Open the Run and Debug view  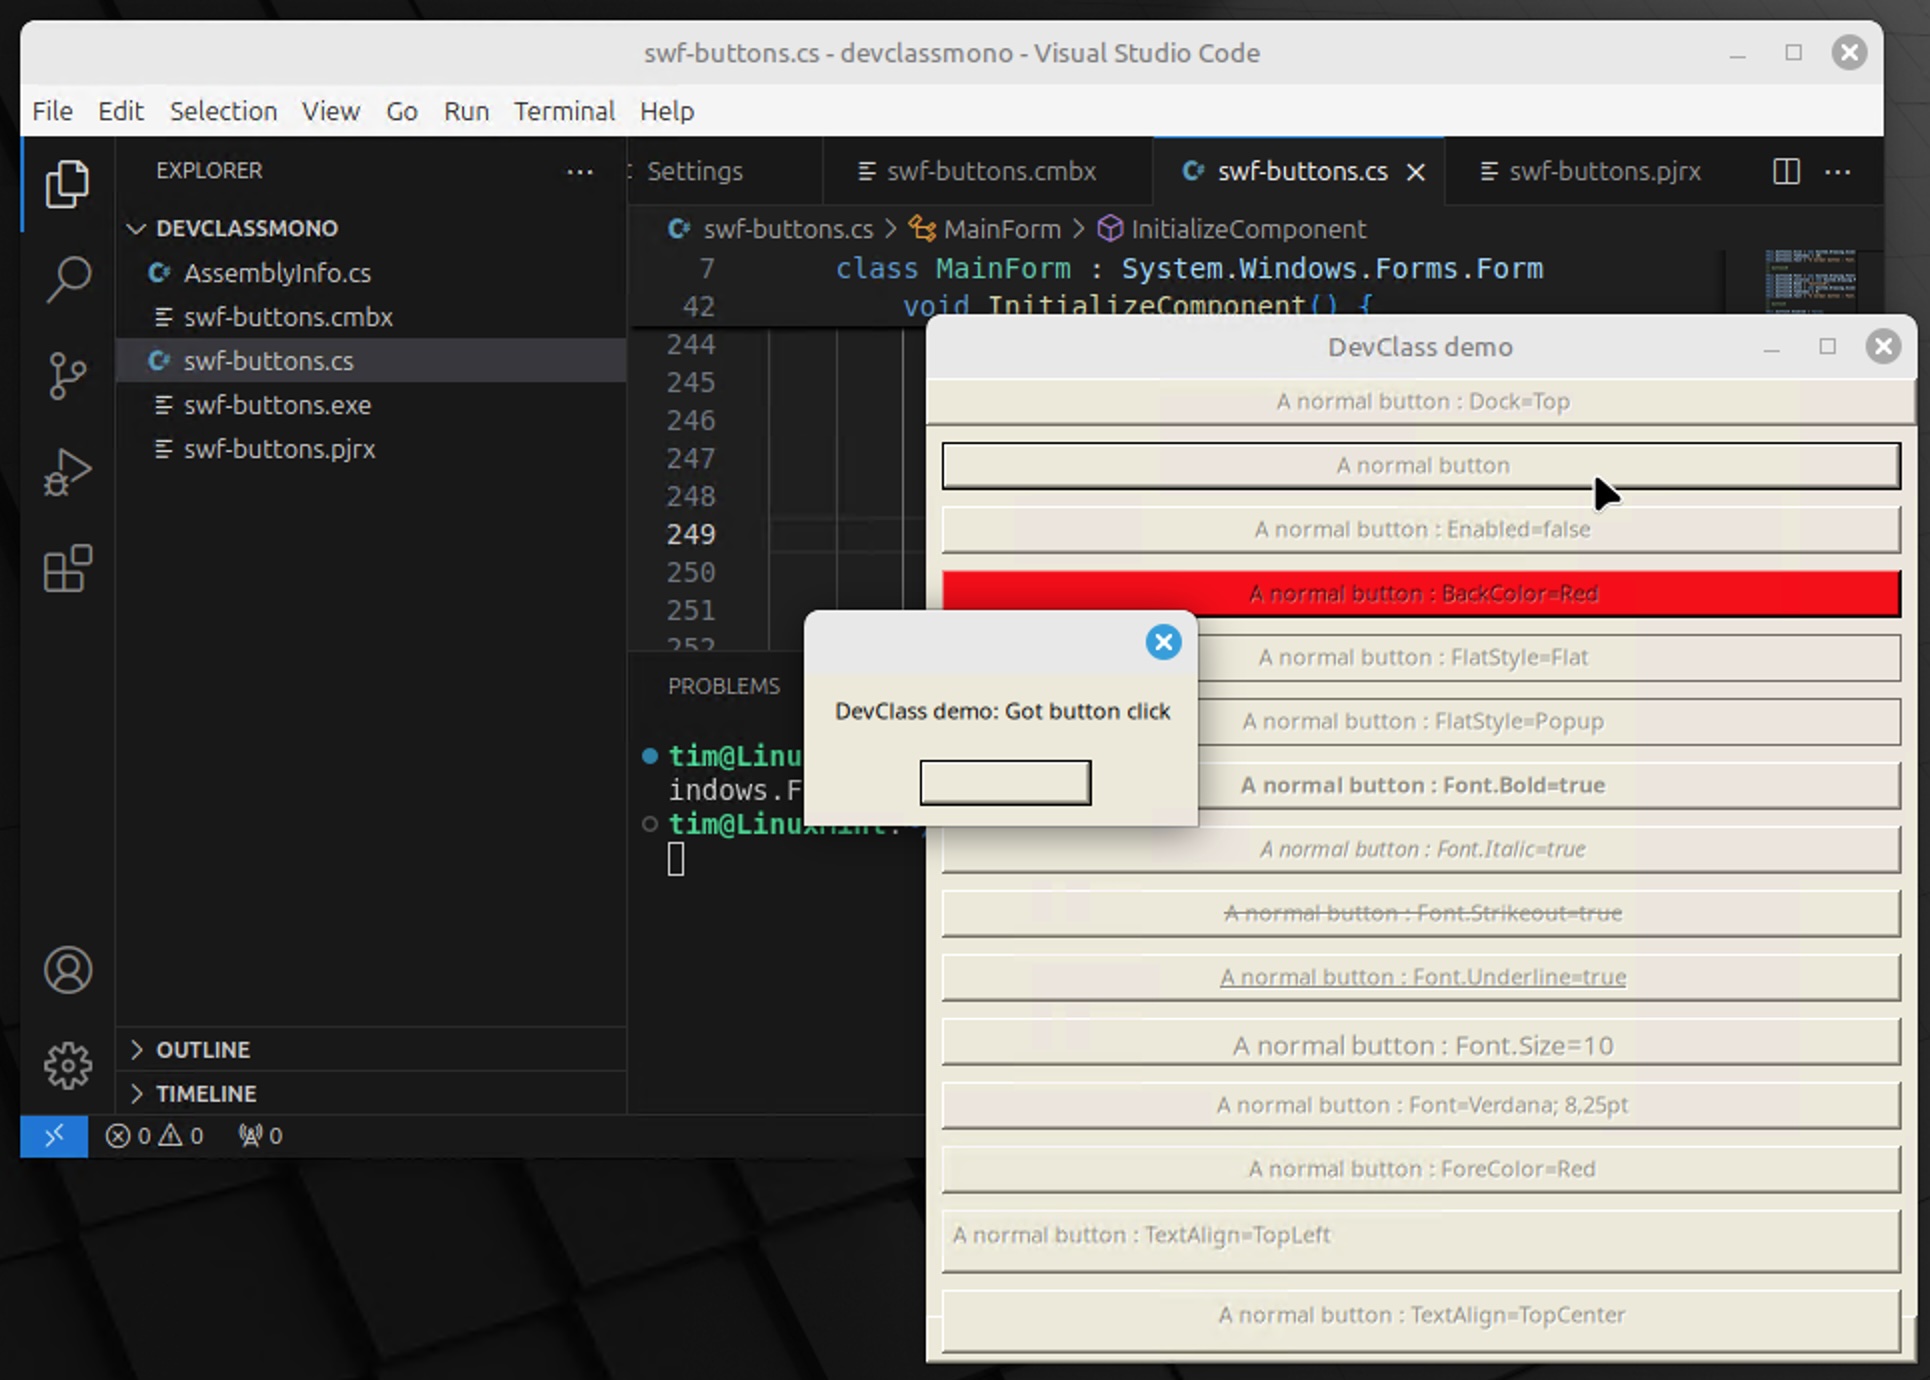point(67,470)
